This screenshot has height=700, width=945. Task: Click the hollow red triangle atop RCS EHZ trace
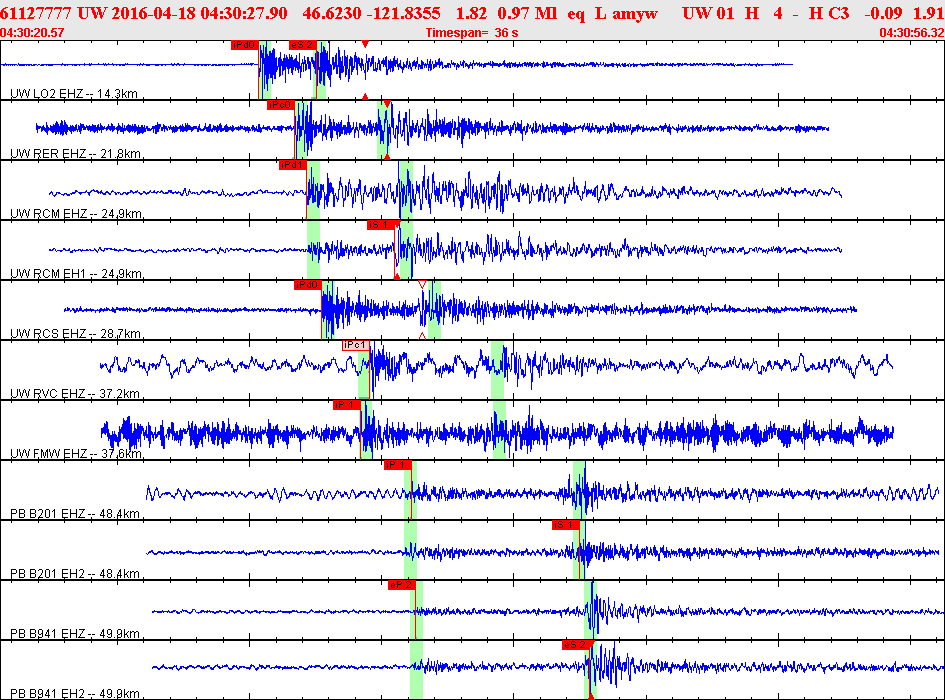[x=422, y=284]
